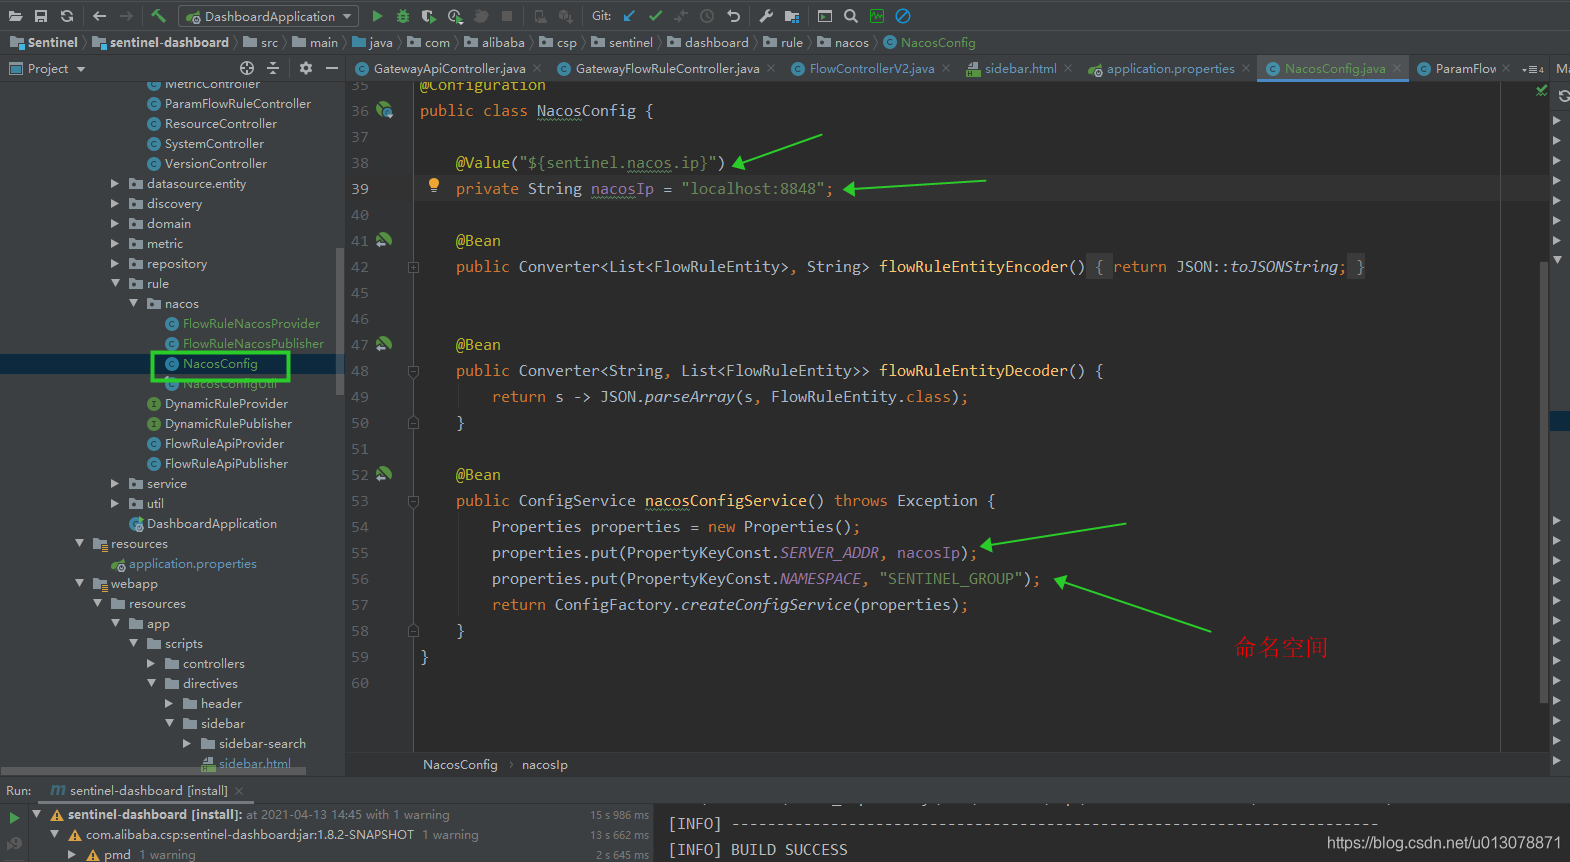Collapse the nacos package node
This screenshot has width=1570, height=862.
(x=133, y=303)
